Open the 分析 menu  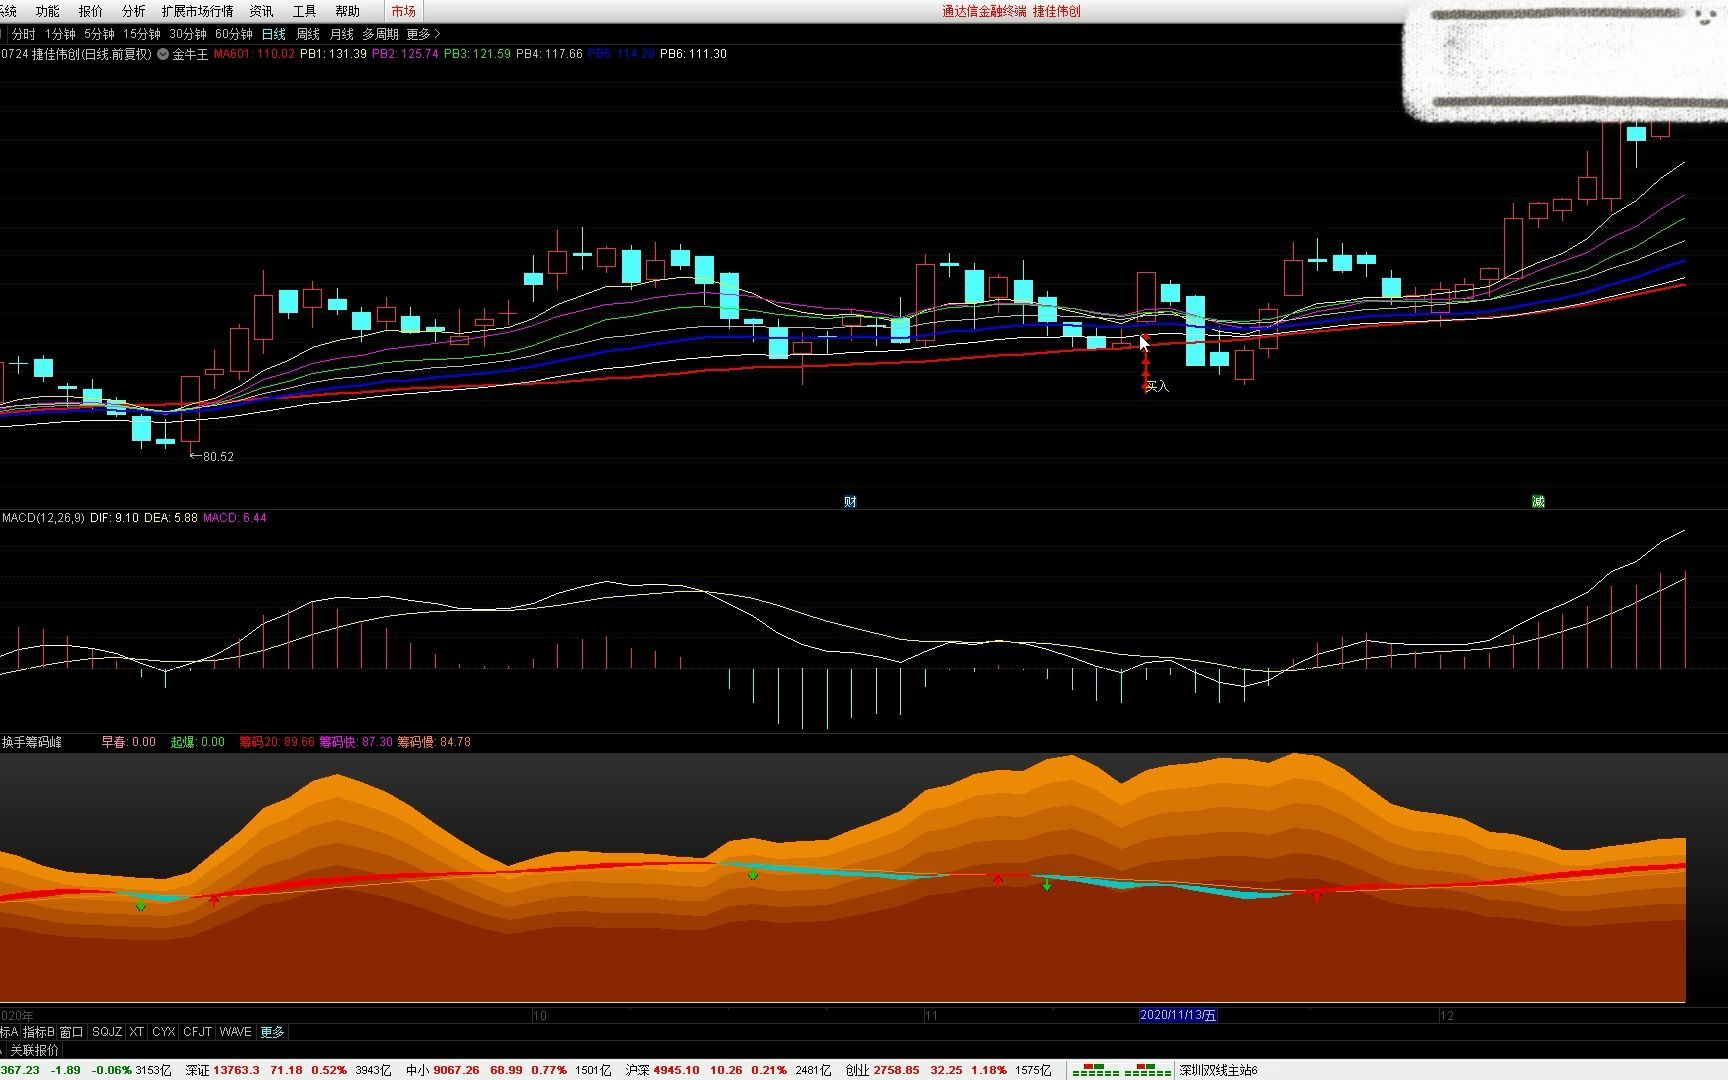point(133,11)
